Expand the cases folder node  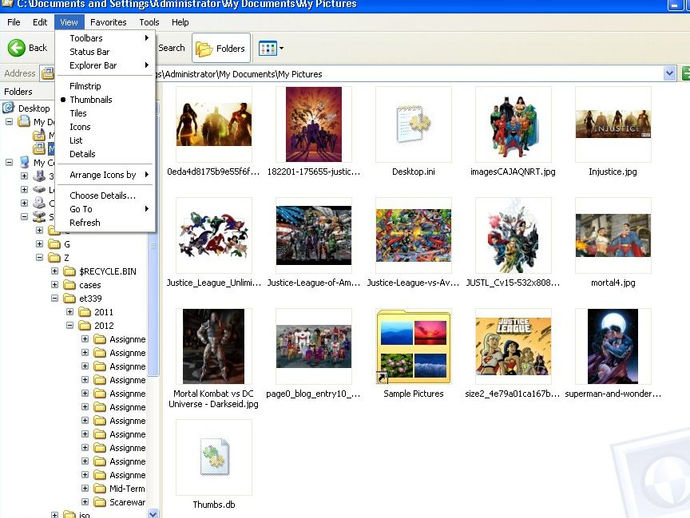[55, 285]
